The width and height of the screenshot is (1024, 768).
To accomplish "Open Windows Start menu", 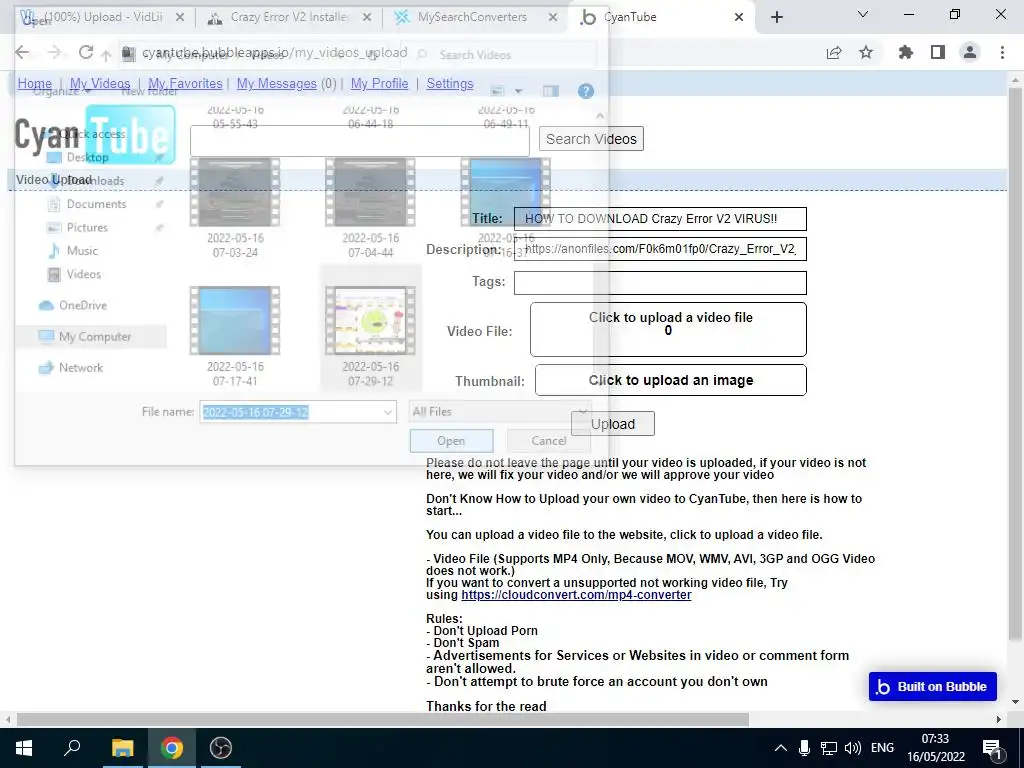I will [24, 748].
